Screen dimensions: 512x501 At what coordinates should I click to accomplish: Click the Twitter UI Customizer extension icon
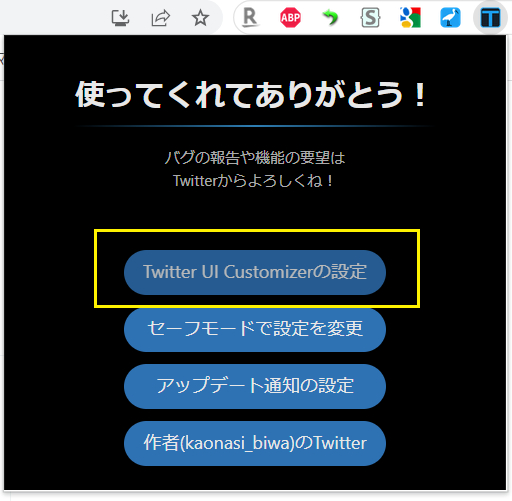coord(490,17)
